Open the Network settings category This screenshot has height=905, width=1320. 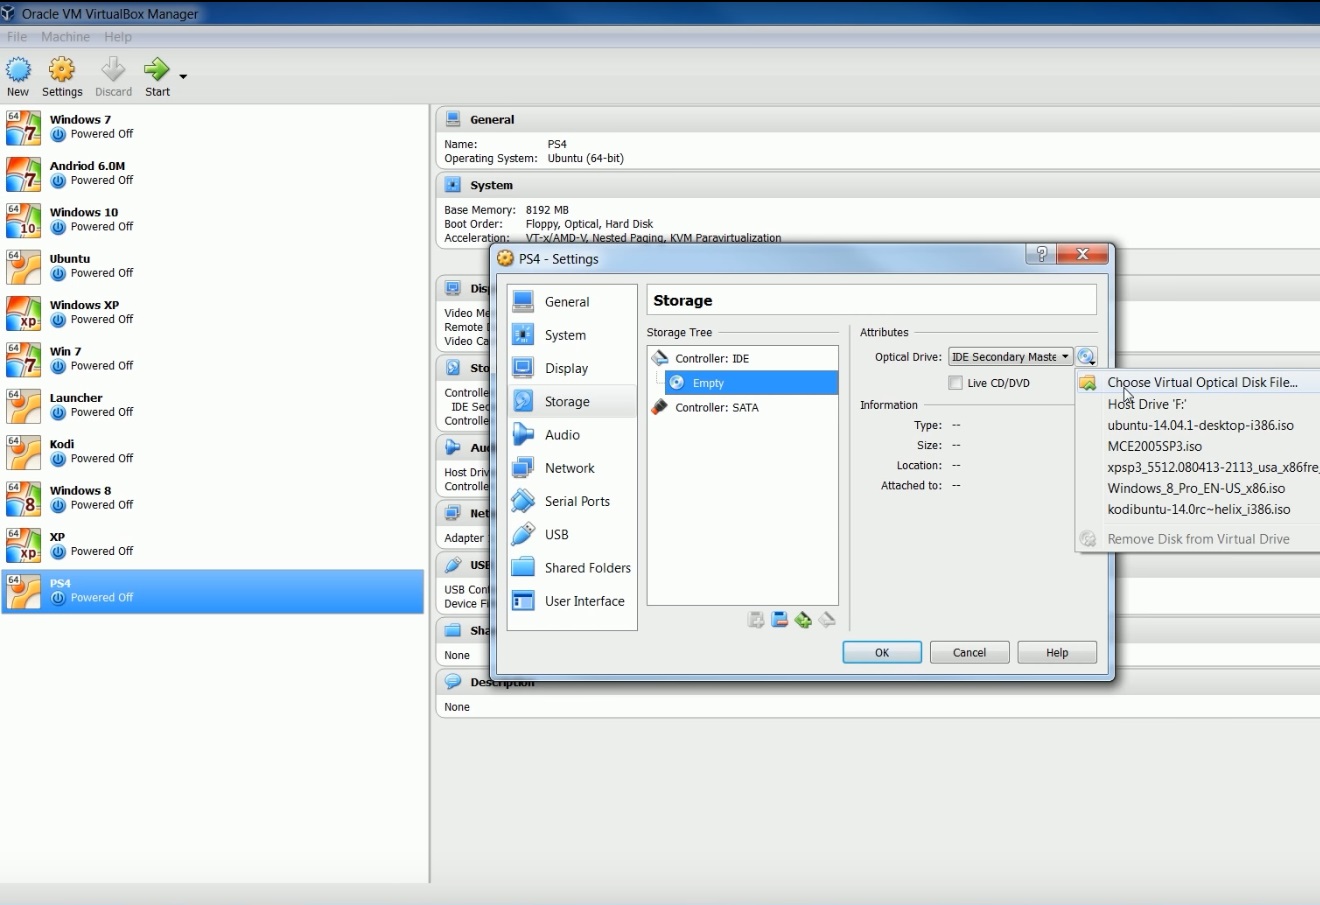pos(571,468)
